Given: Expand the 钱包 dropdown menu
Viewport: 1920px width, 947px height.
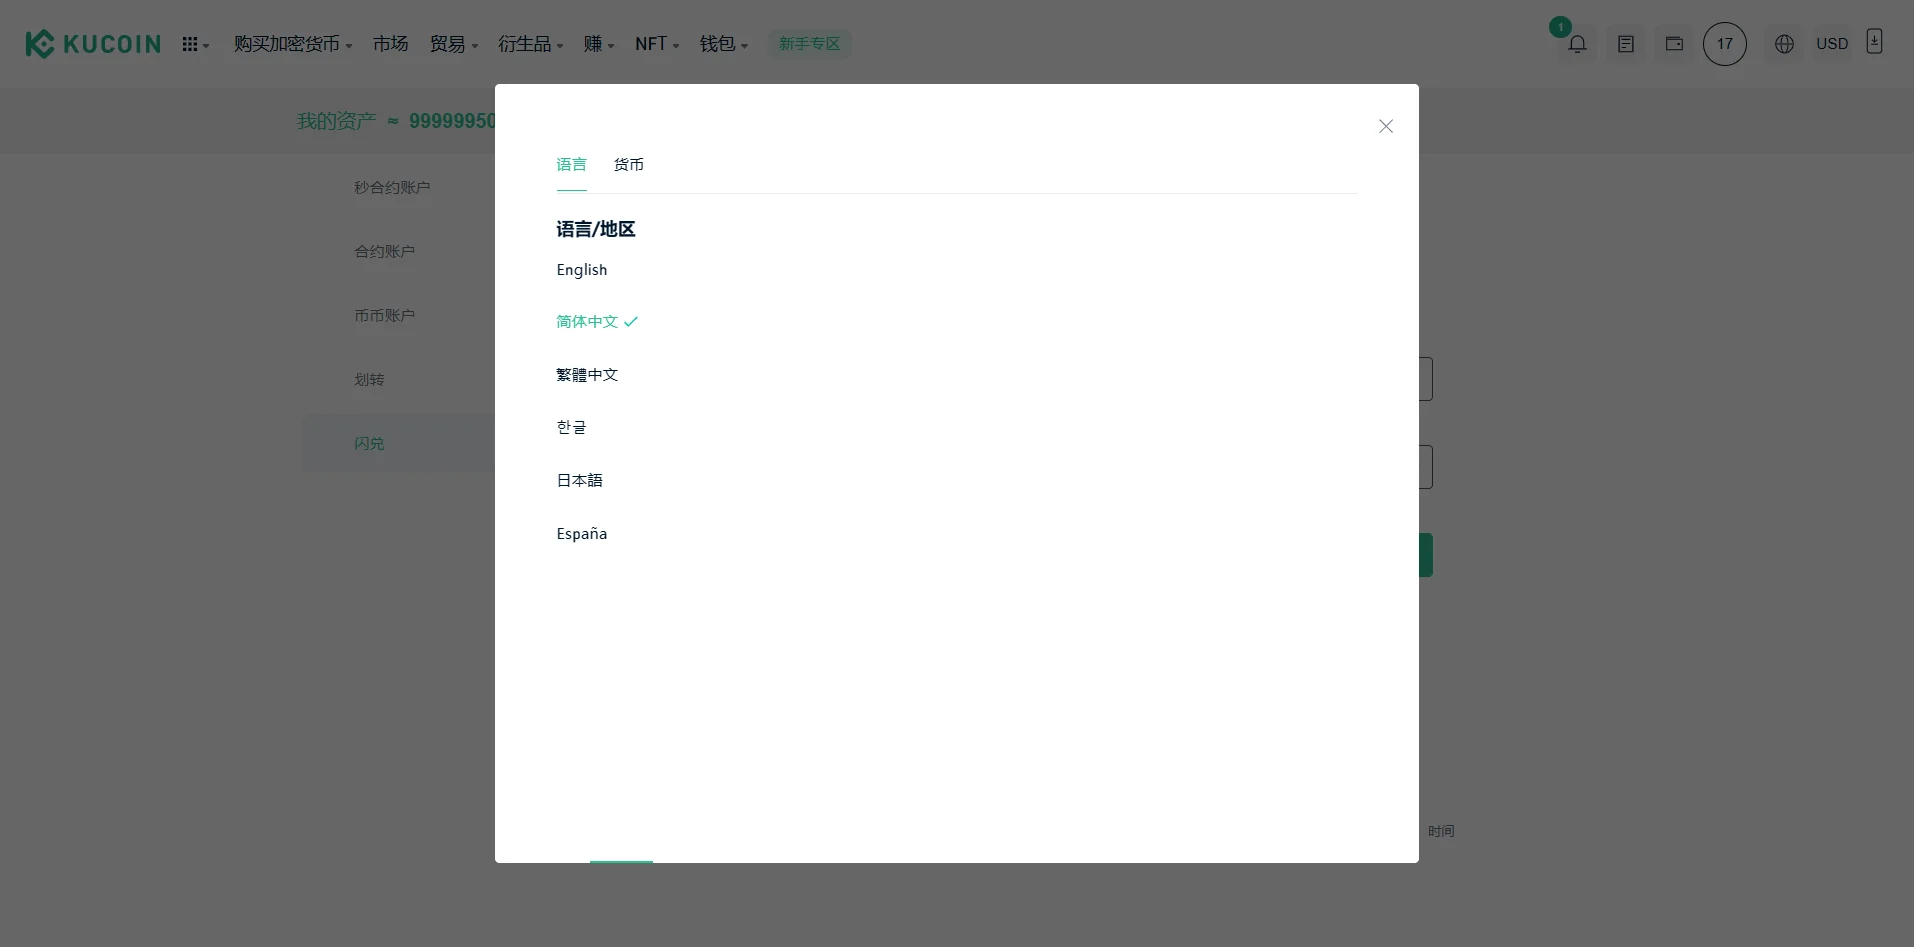Looking at the screenshot, I should (723, 44).
